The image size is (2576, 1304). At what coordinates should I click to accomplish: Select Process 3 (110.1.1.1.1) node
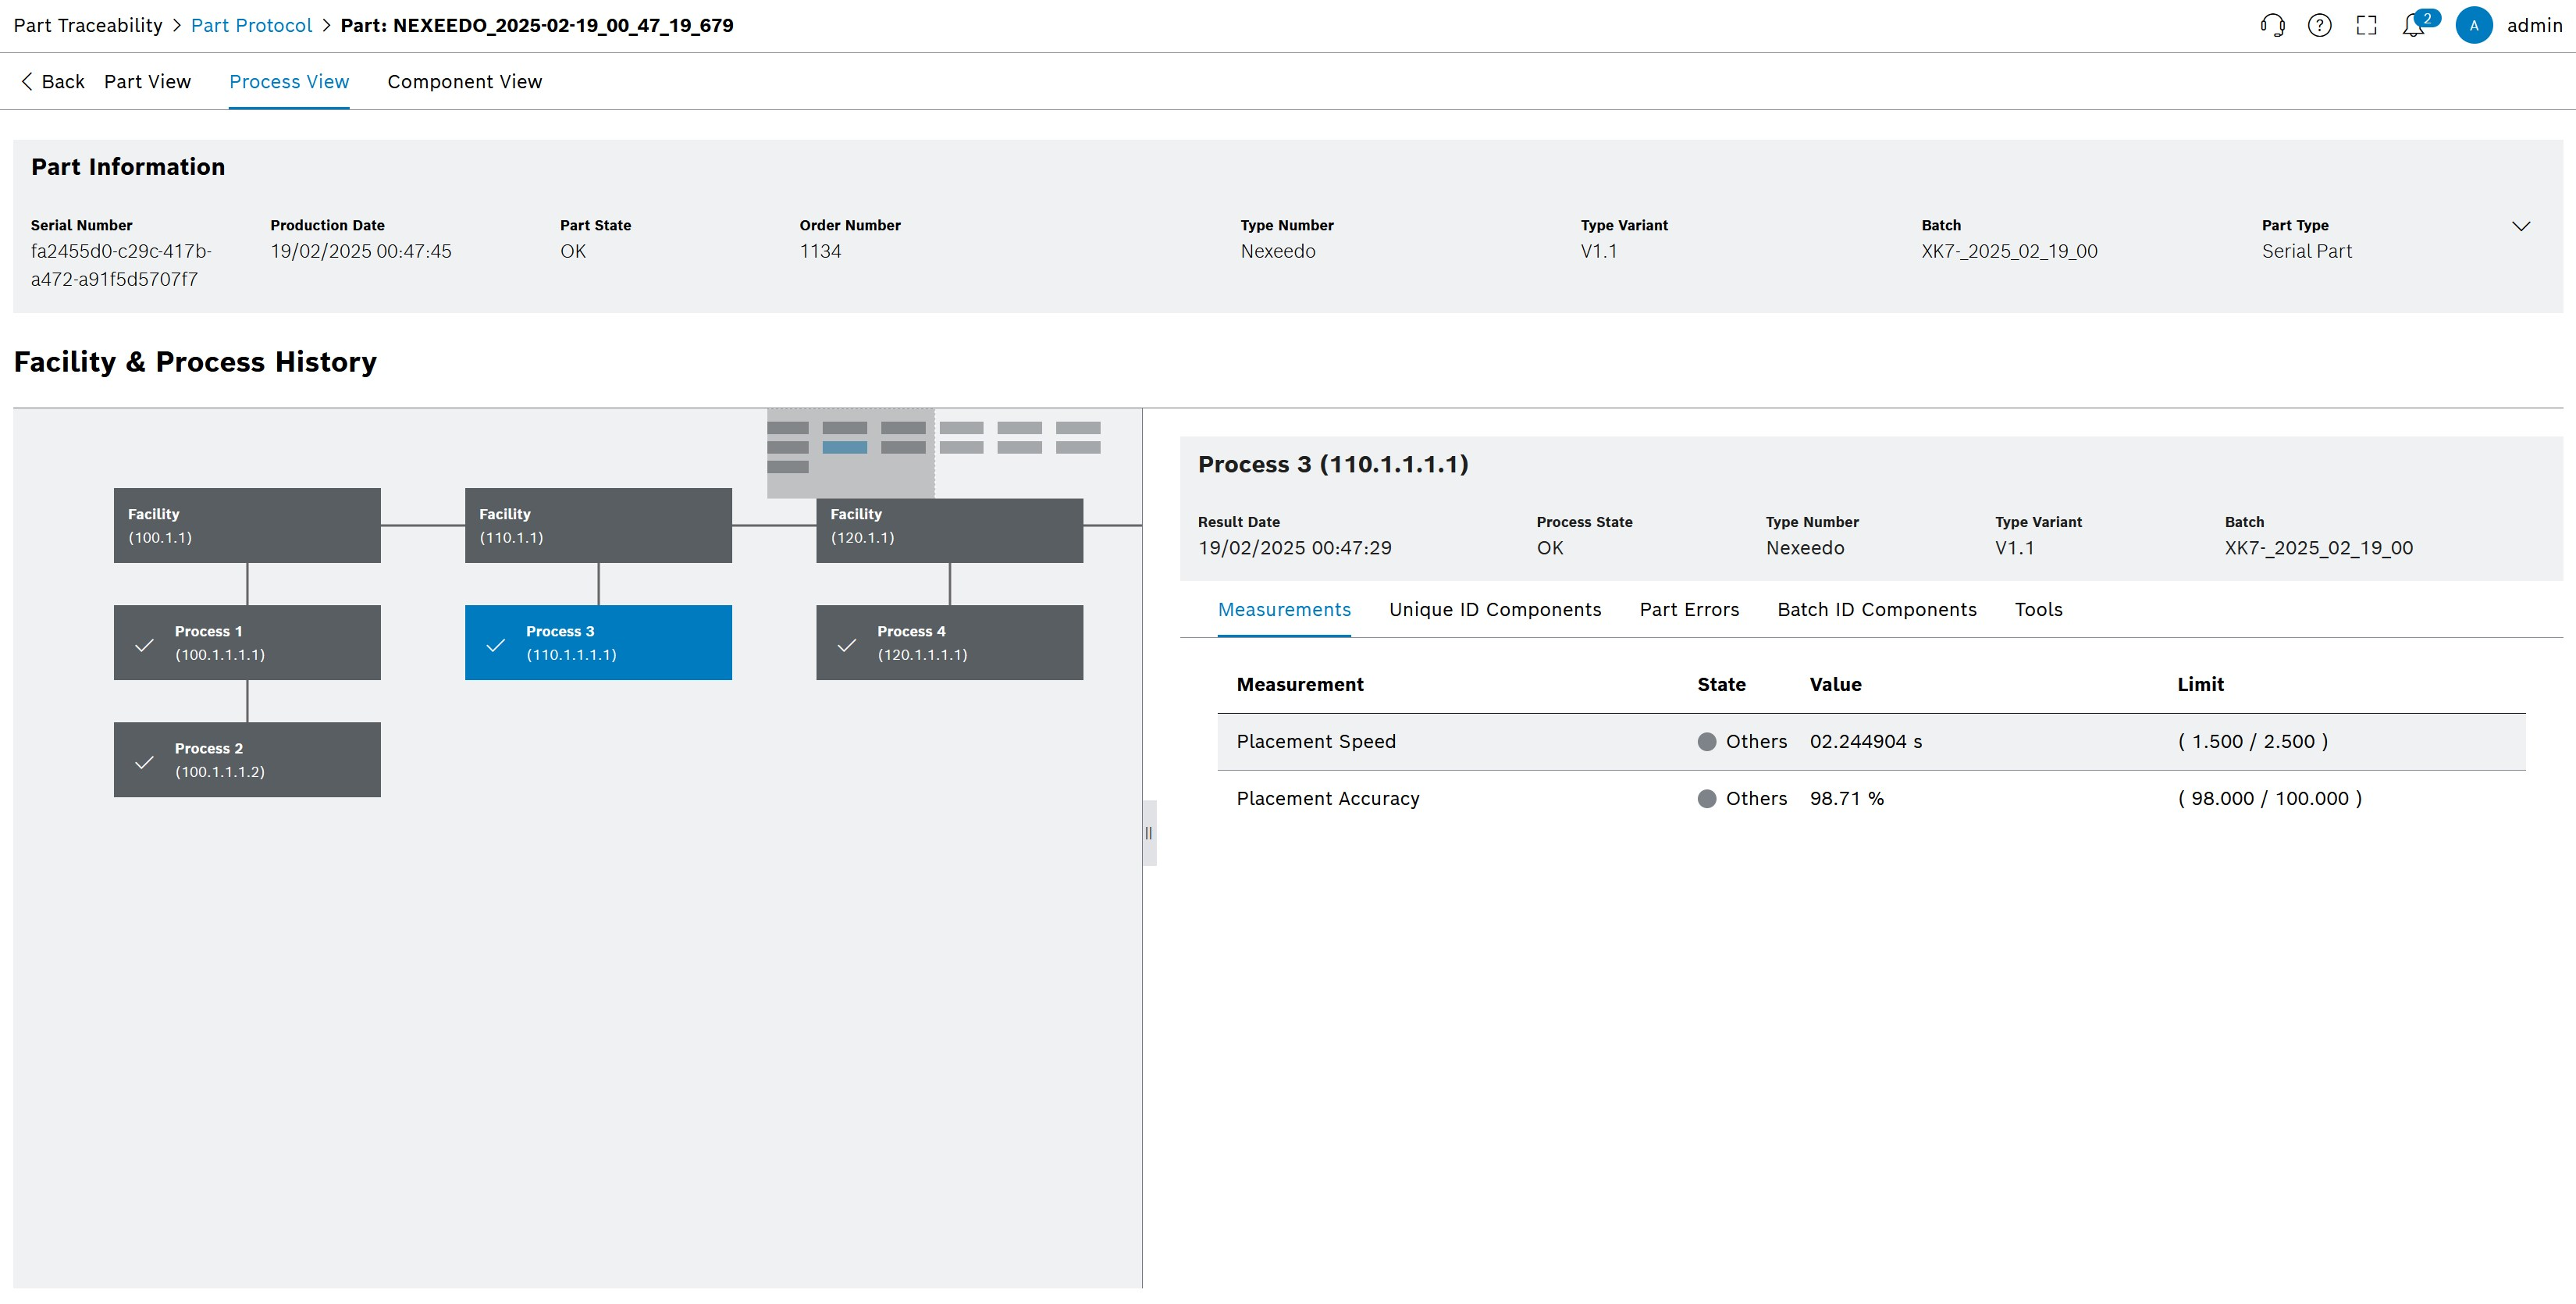[x=598, y=642]
